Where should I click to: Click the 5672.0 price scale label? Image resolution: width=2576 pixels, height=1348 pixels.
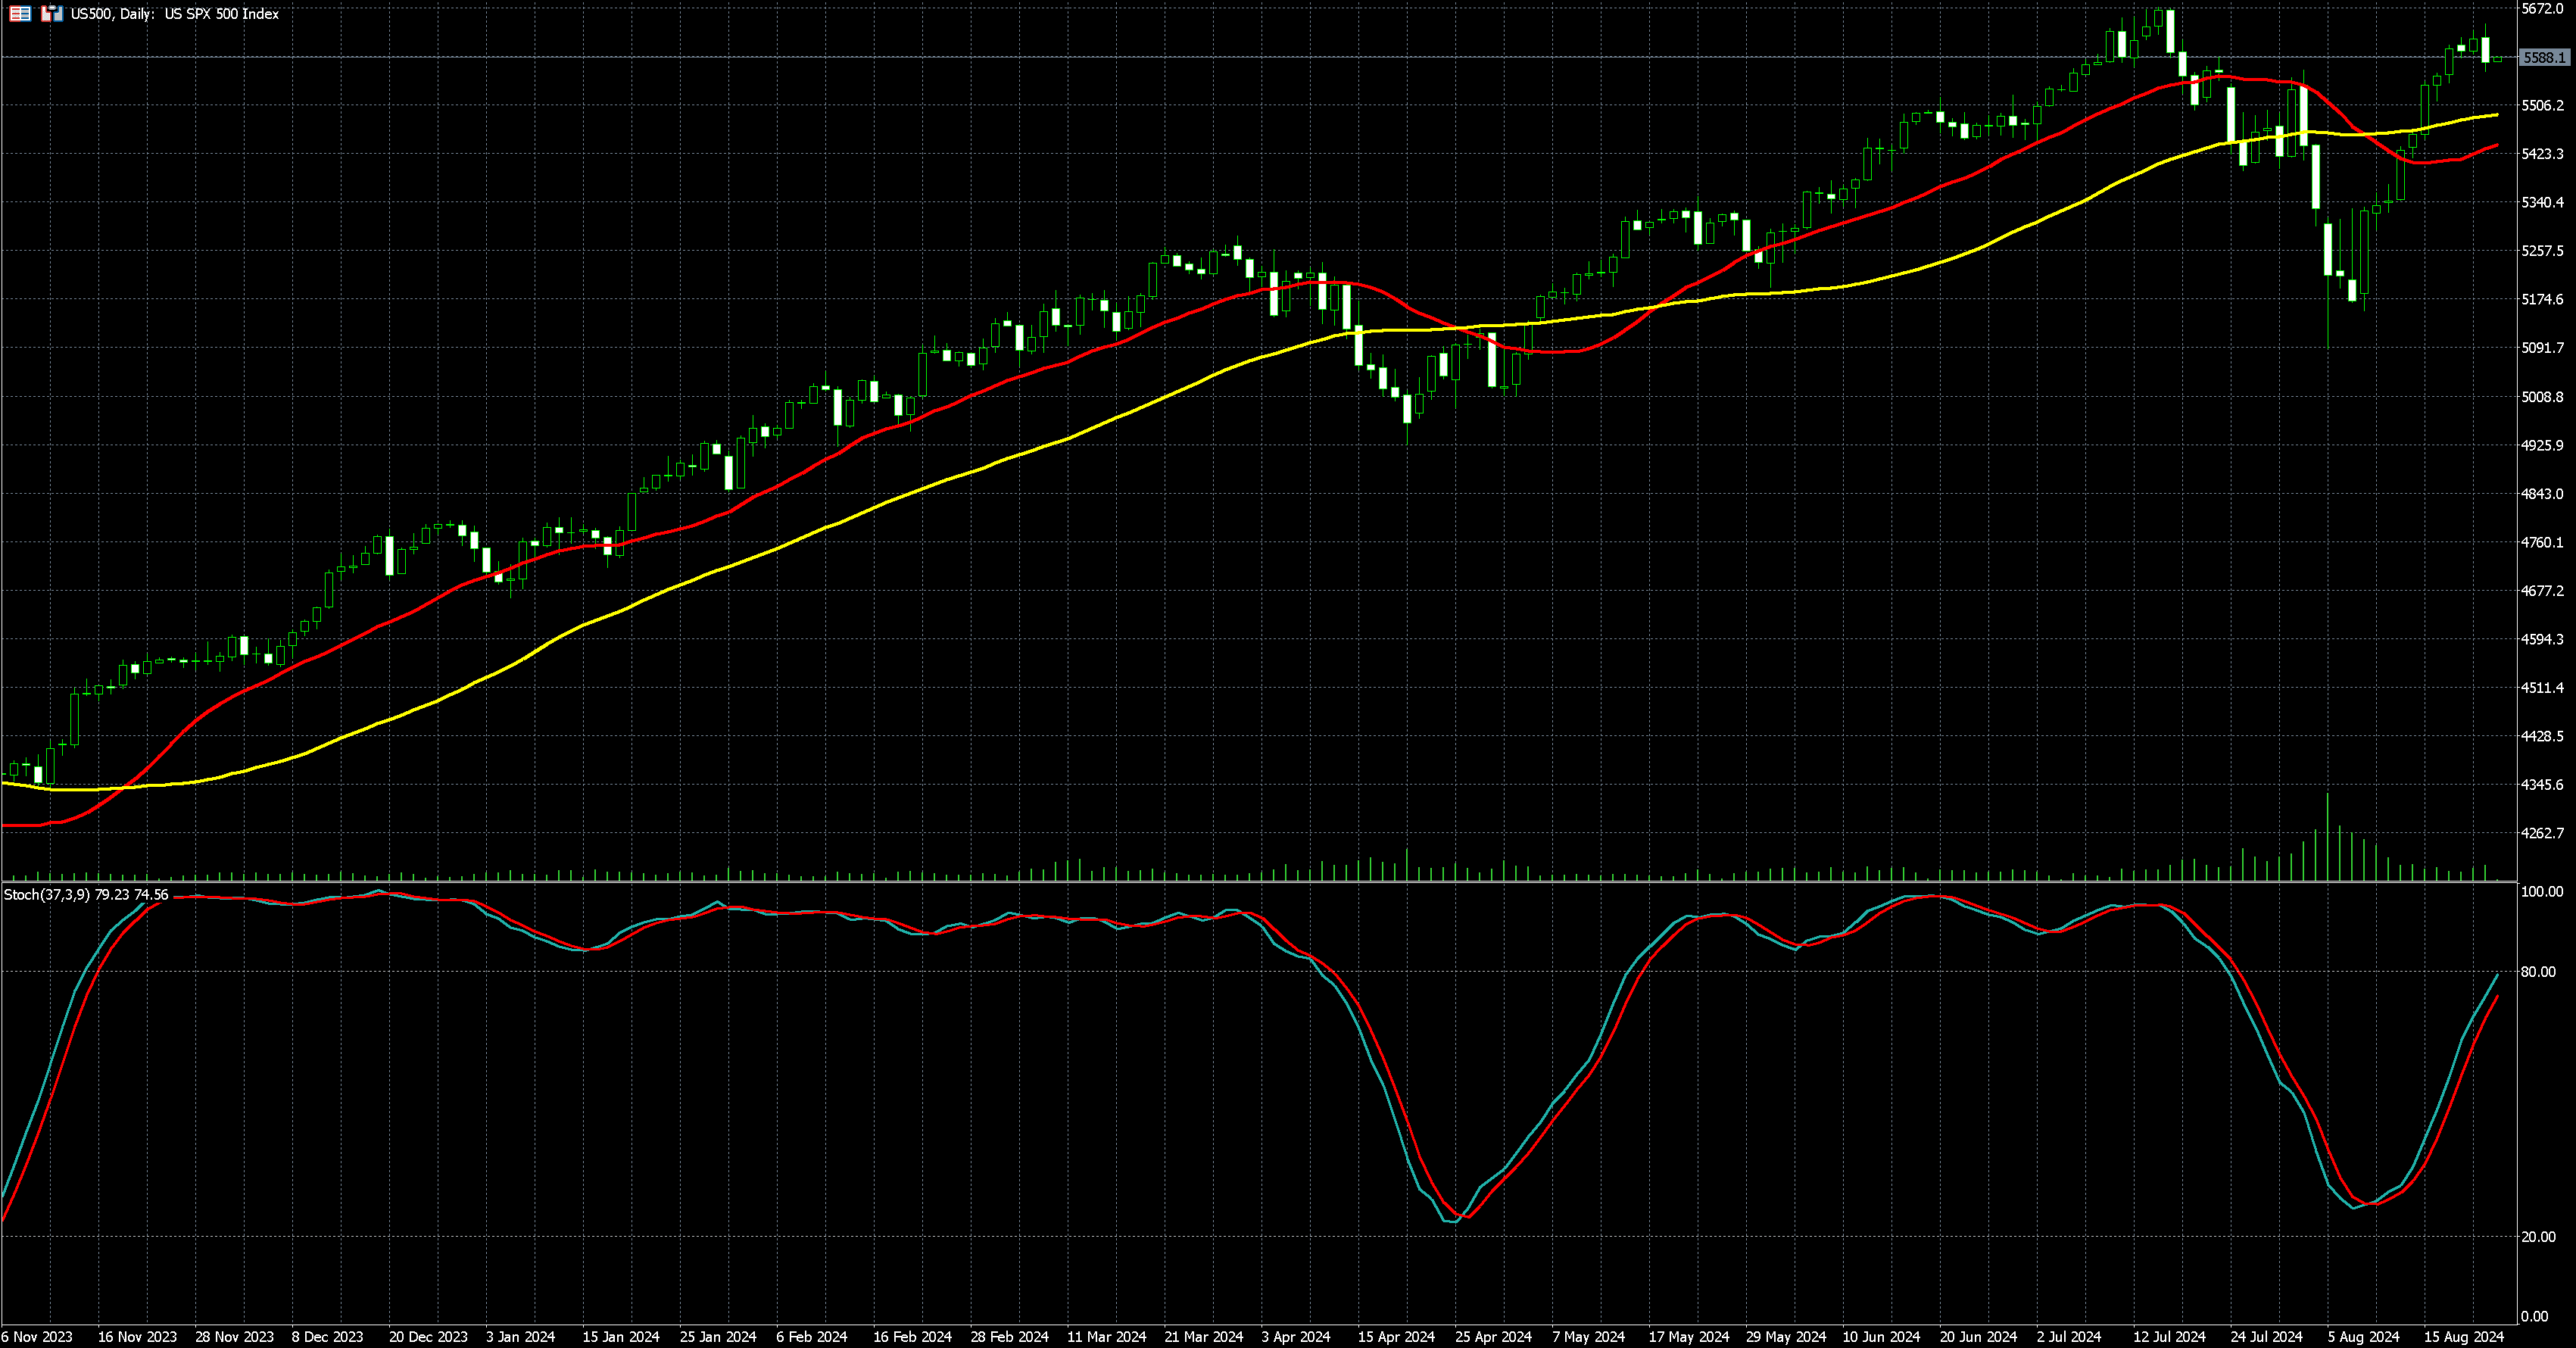2542,9
